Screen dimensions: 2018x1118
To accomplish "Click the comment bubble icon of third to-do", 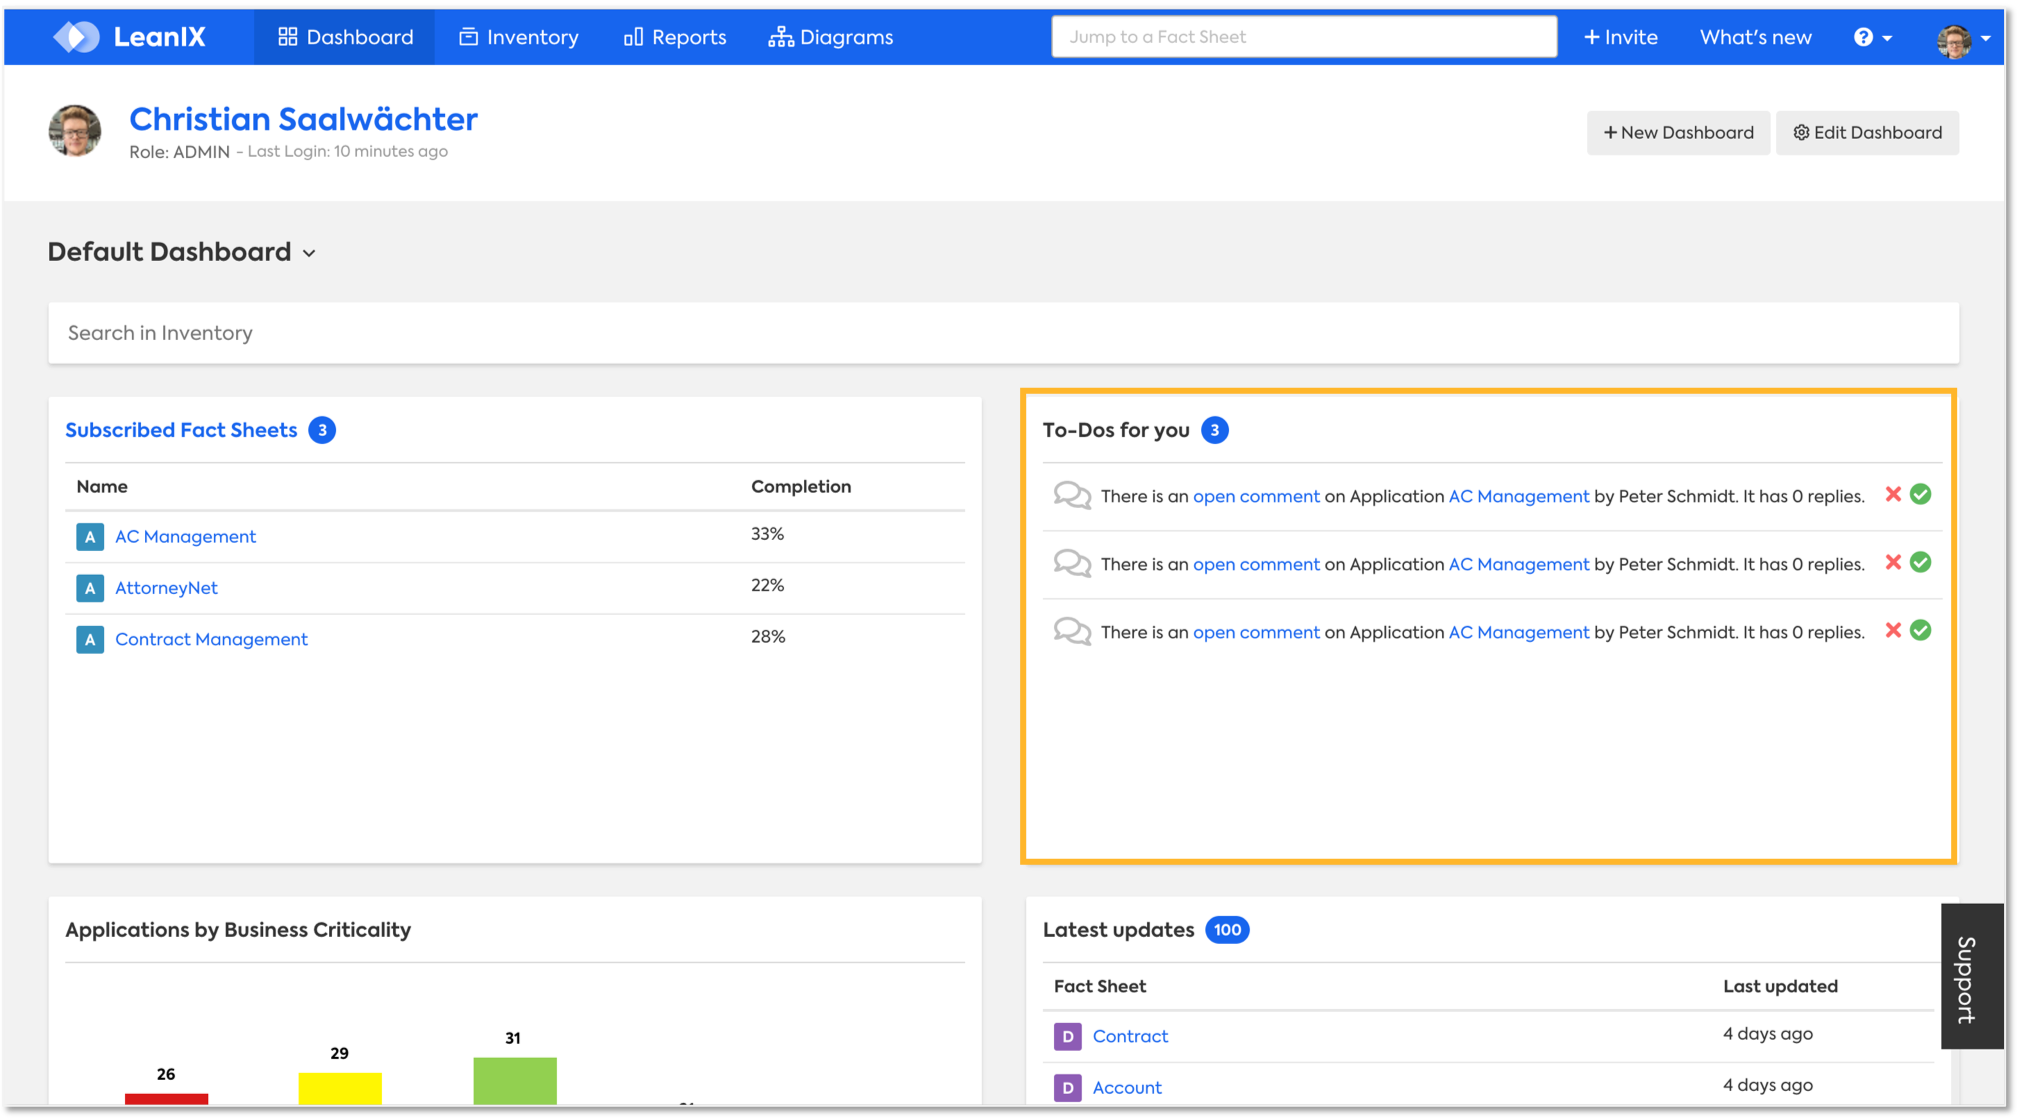I will pyautogui.click(x=1071, y=632).
